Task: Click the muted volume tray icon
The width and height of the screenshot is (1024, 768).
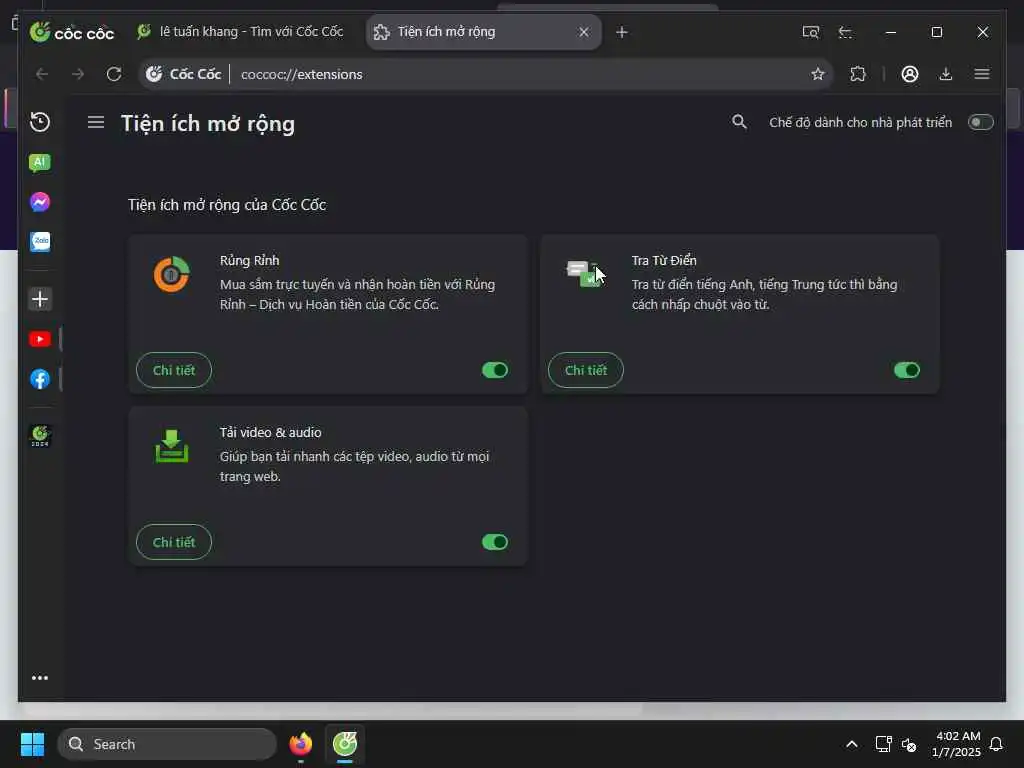Action: pos(909,744)
